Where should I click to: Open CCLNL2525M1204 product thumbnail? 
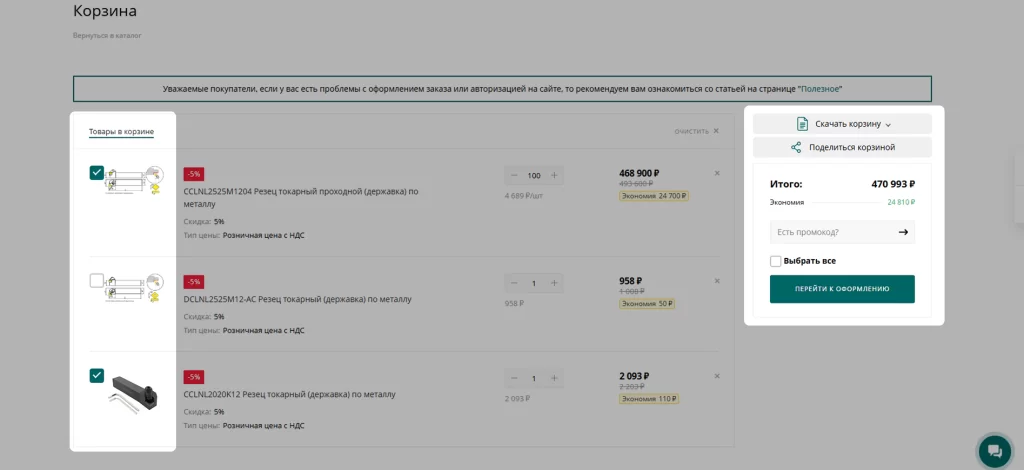click(x=134, y=180)
